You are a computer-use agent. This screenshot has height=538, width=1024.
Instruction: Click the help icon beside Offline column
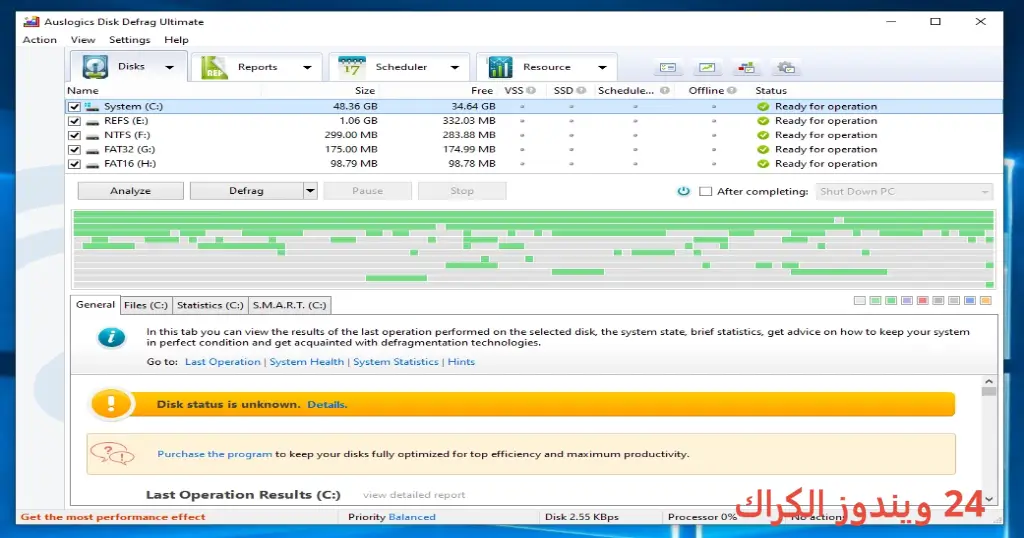click(731, 91)
